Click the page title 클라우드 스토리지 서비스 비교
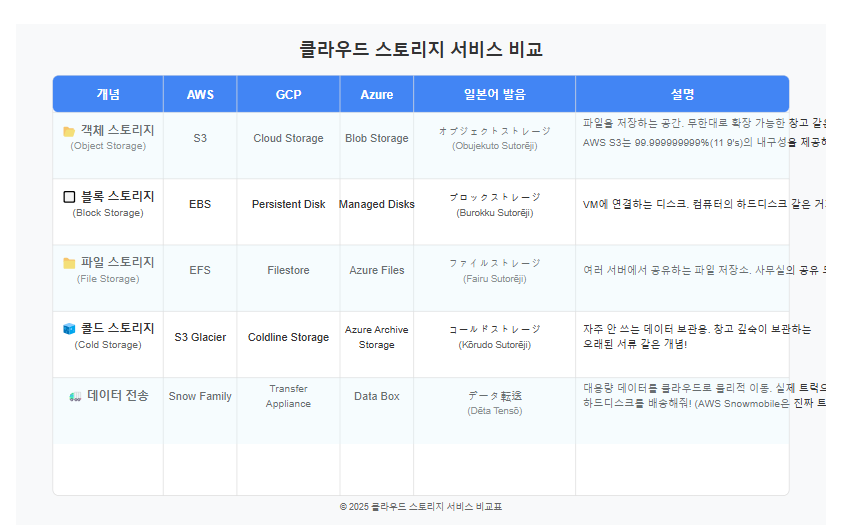Screen dimensions: 848x531 (421, 49)
